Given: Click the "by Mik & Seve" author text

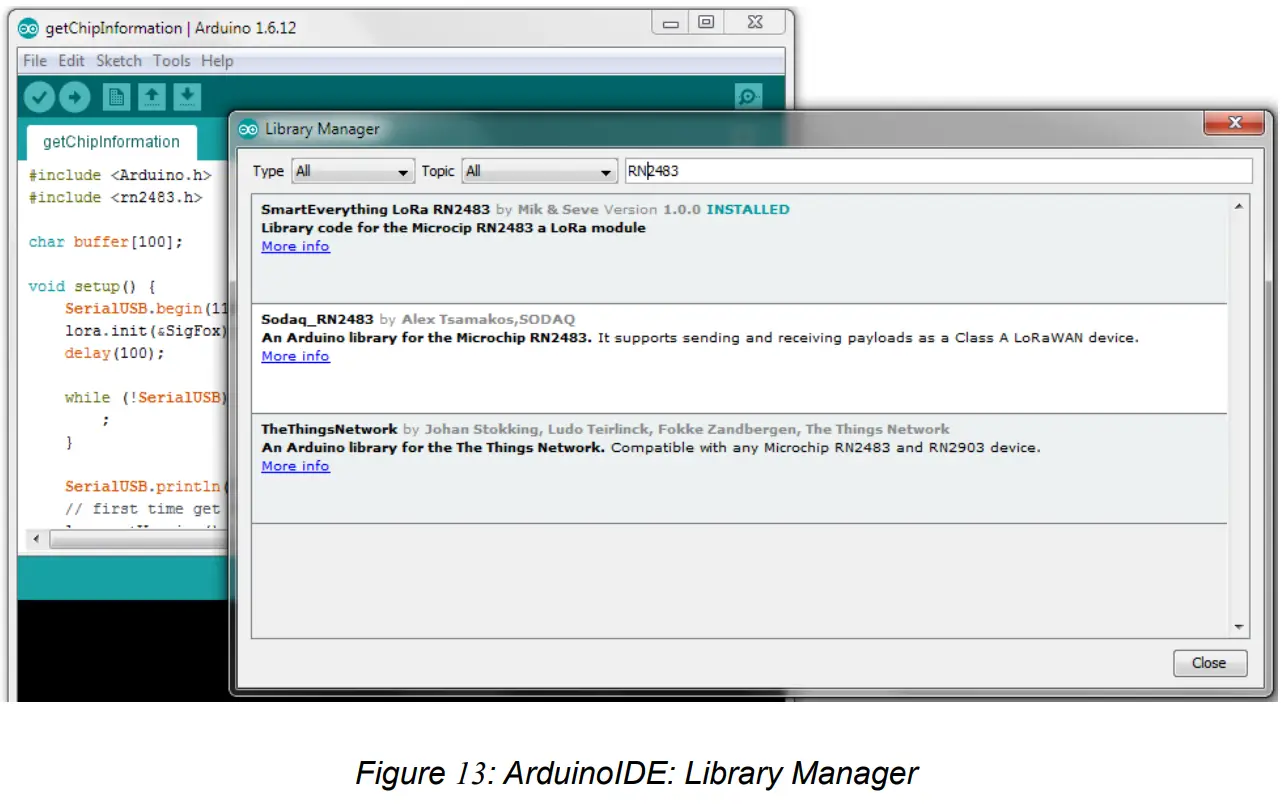Looking at the screenshot, I should [547, 210].
